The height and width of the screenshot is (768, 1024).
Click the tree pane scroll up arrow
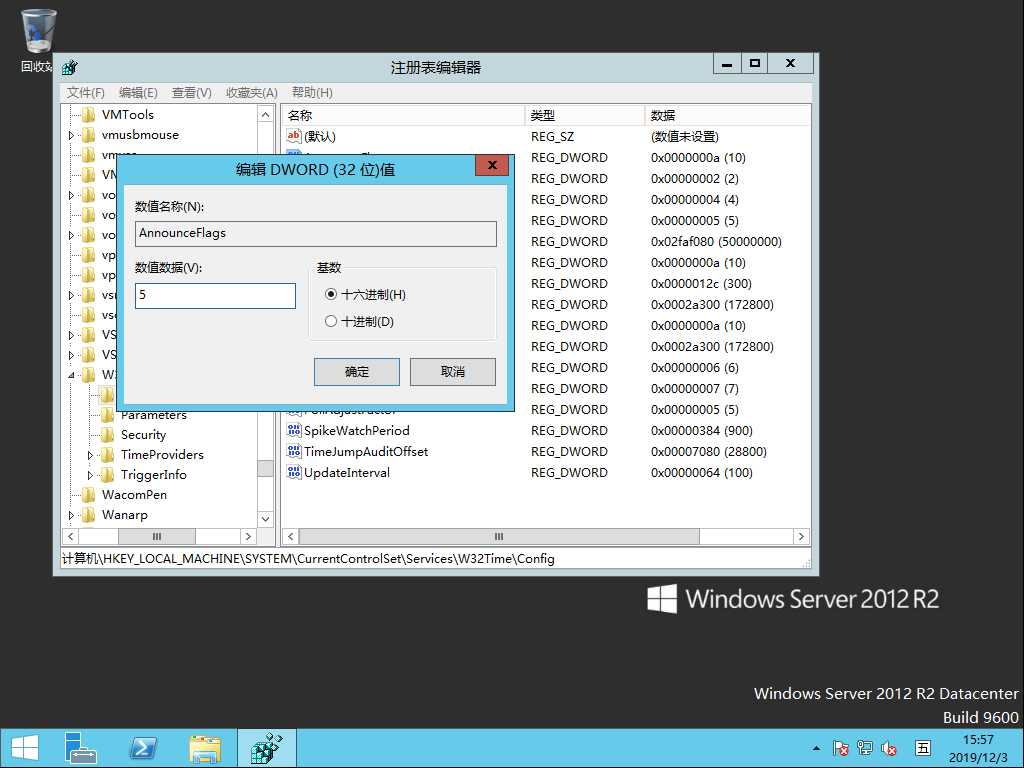265,115
